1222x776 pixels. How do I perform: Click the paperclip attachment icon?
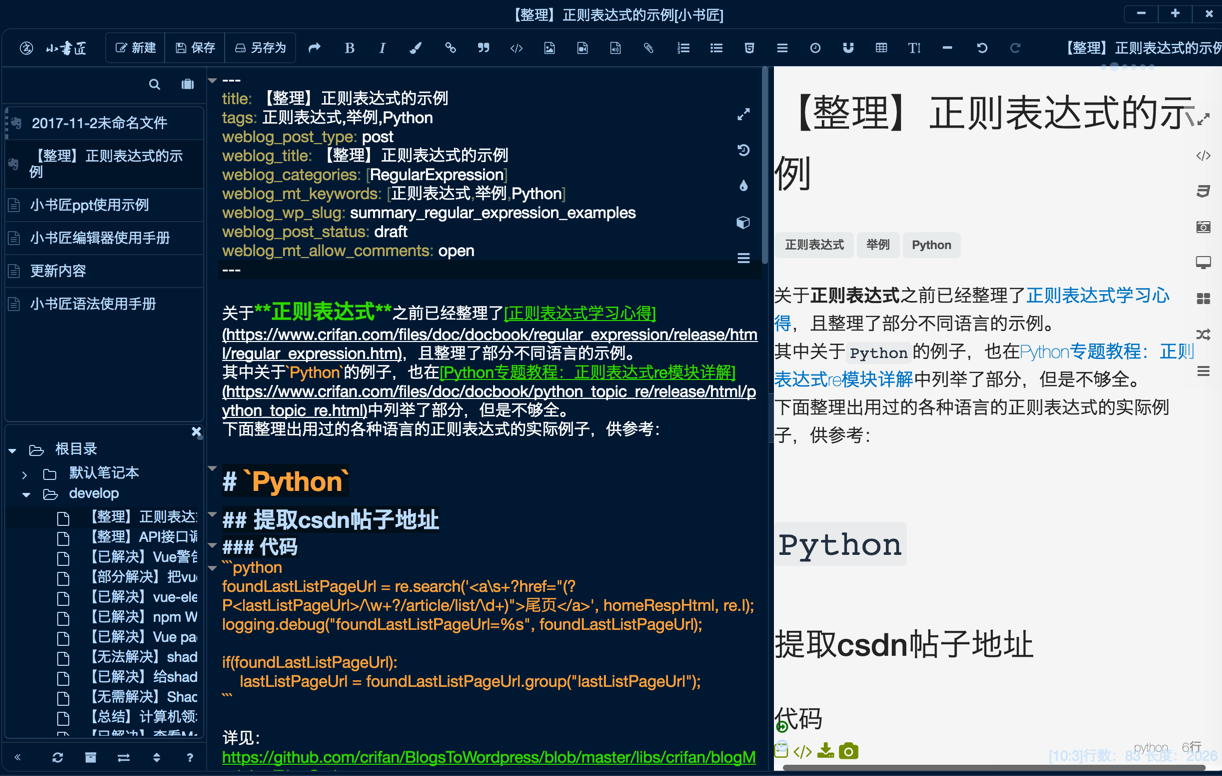648,48
